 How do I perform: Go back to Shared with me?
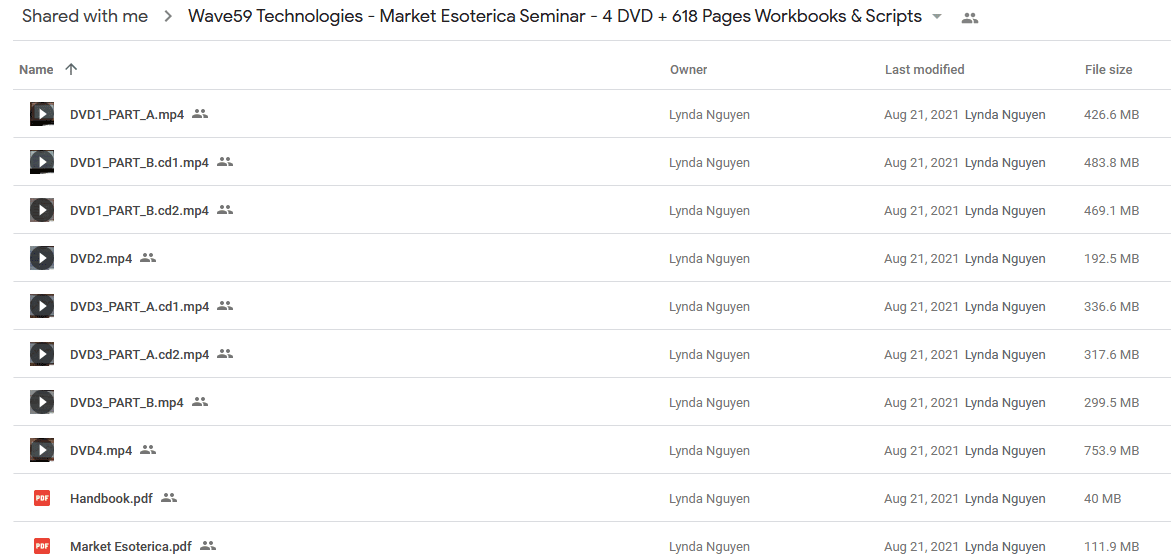(85, 16)
